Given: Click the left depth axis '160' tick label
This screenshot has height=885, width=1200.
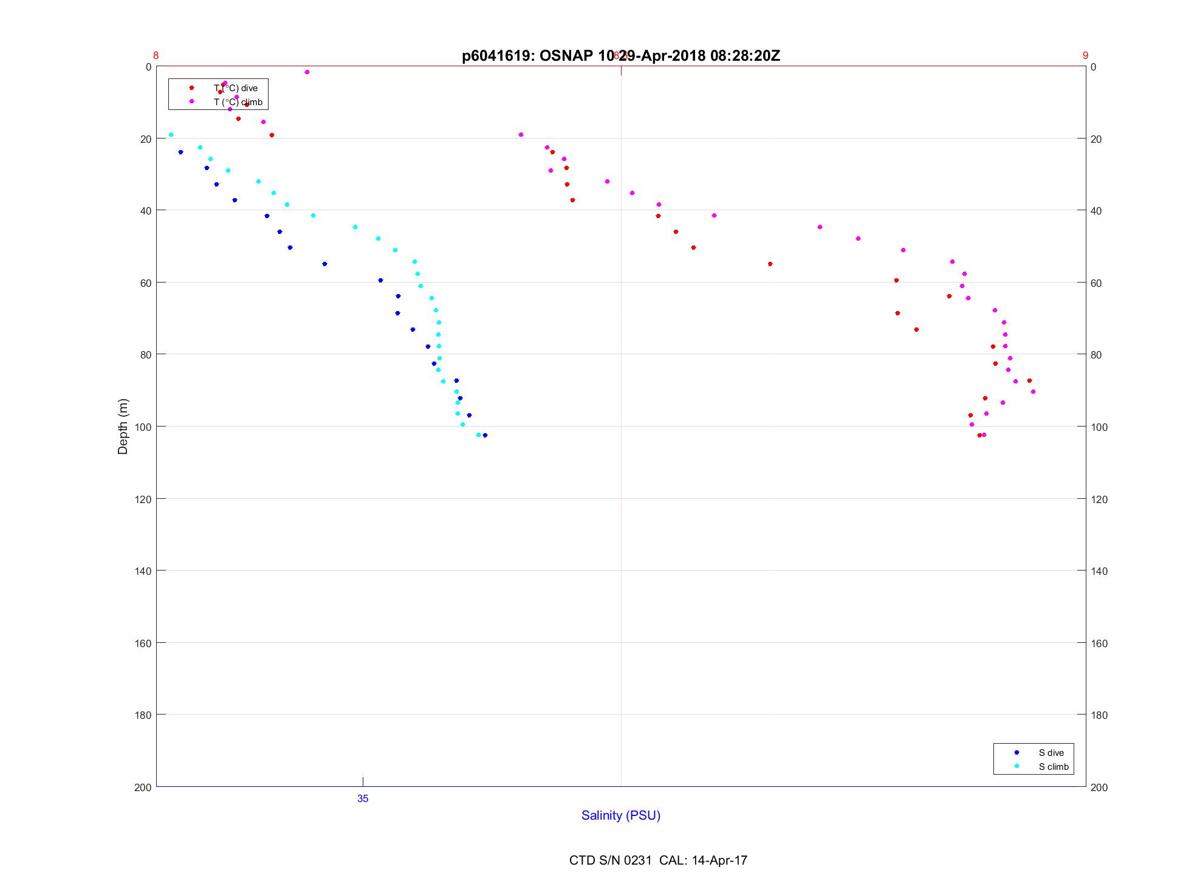Looking at the screenshot, I should [x=143, y=643].
